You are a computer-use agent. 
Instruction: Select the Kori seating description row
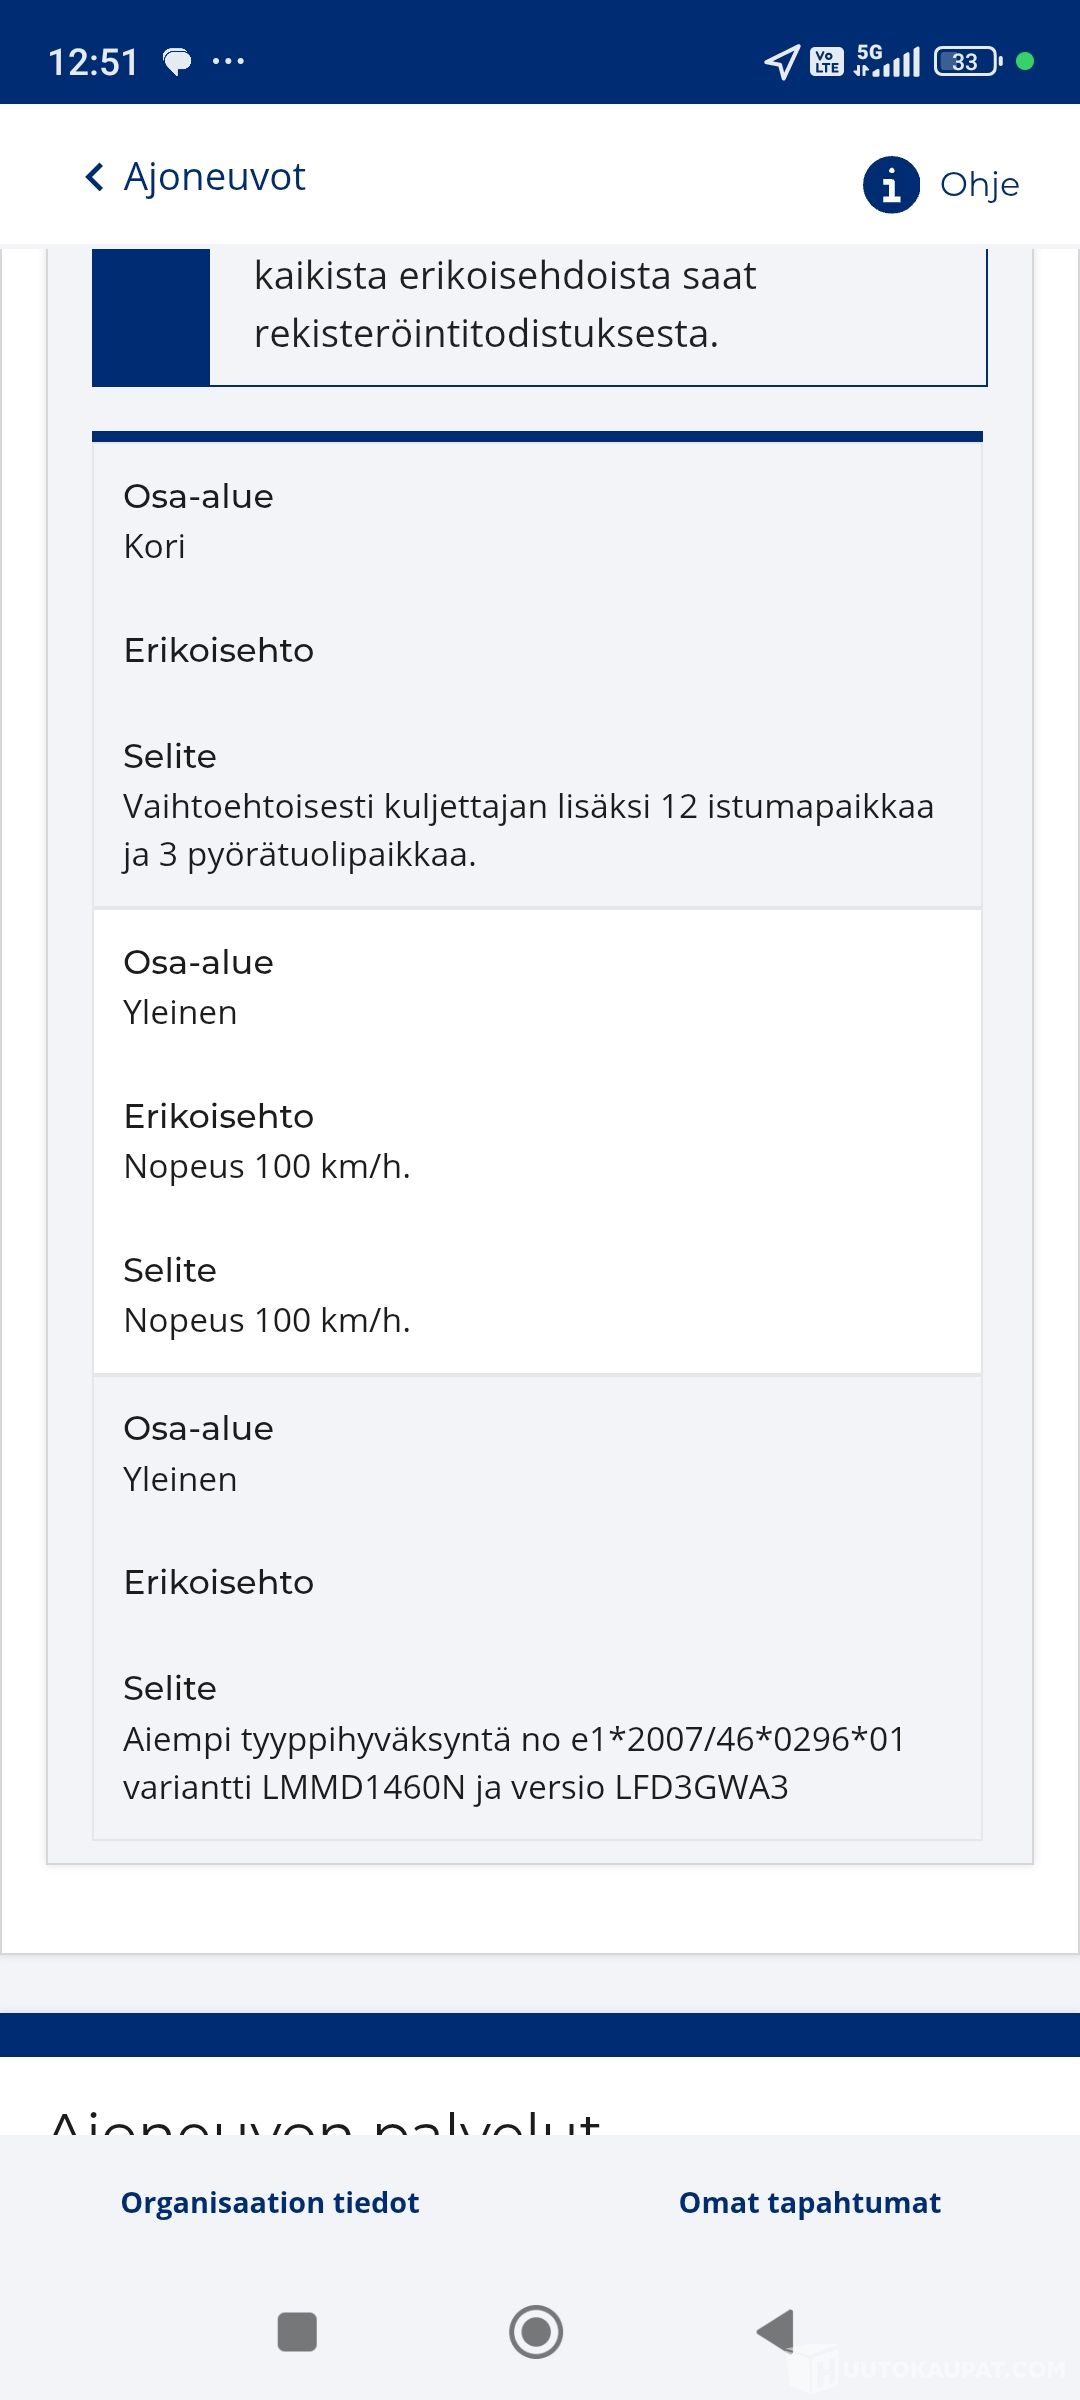(x=528, y=830)
